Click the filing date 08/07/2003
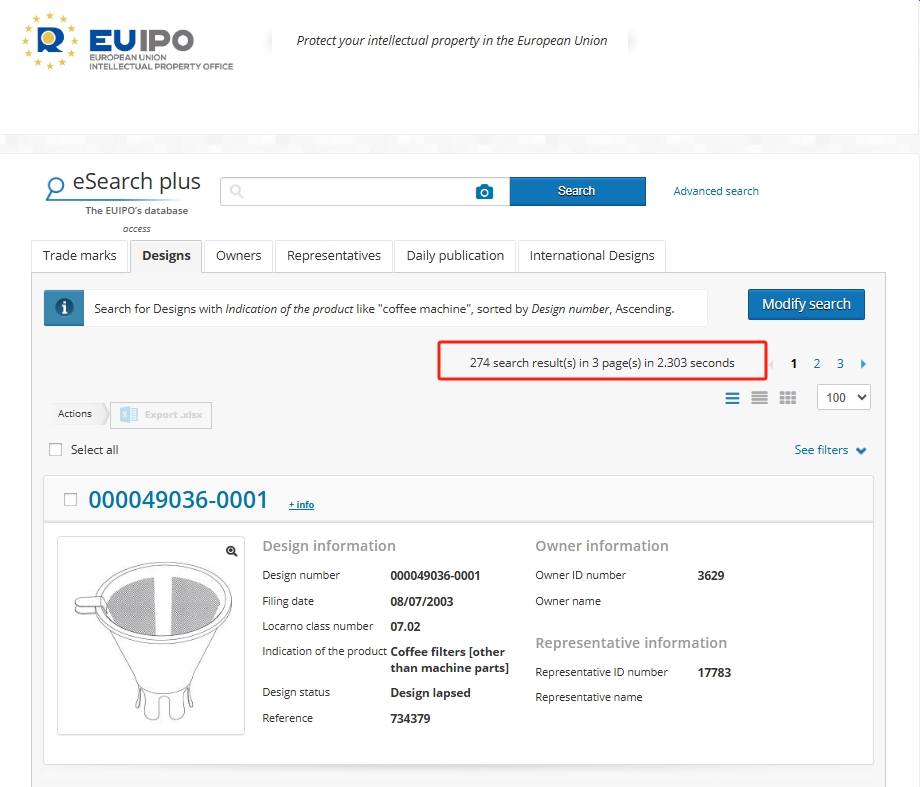The width and height of the screenshot is (920, 787). point(421,602)
